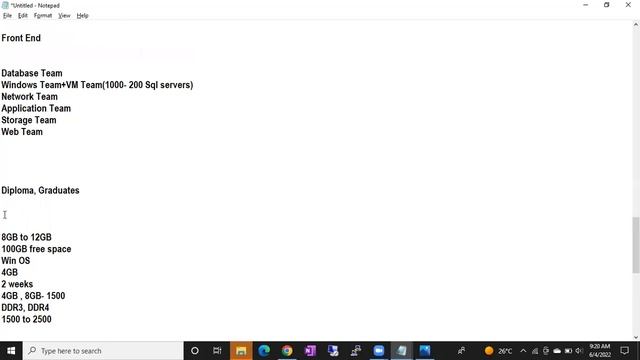Open Task View on taskbar
This screenshot has height=360, width=640.
point(217,351)
